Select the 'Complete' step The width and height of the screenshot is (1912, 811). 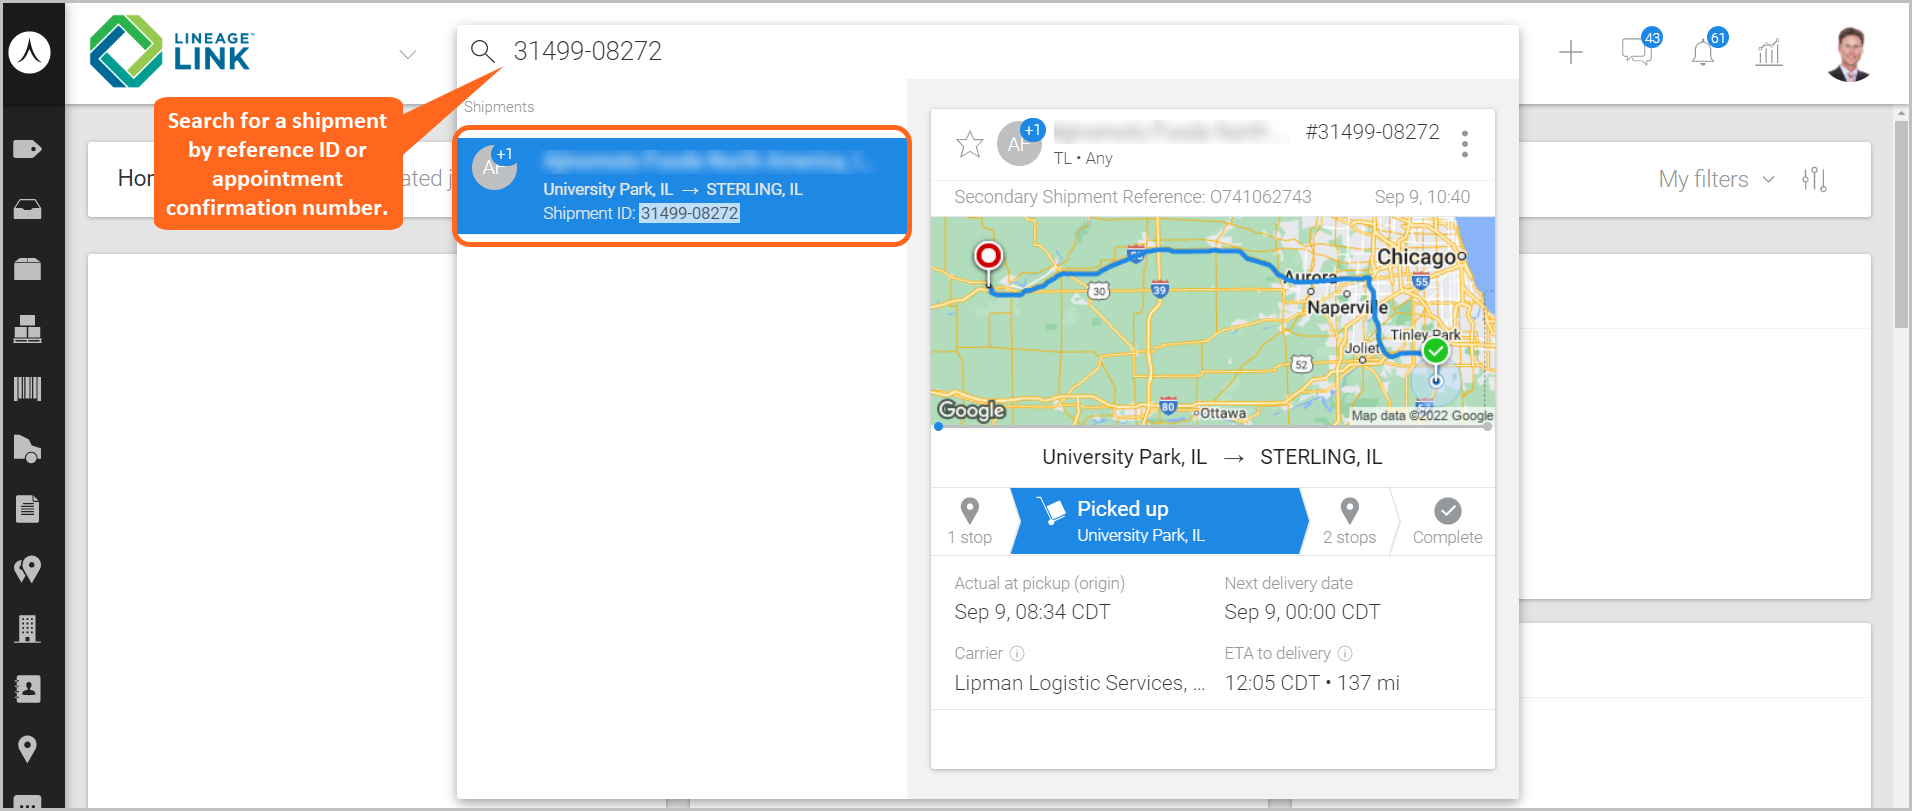point(1447,521)
